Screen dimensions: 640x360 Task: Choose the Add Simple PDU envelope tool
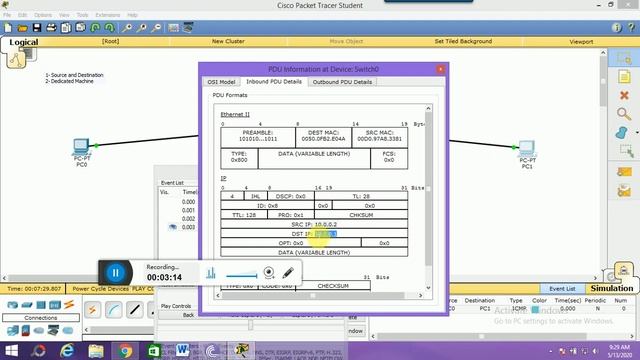pos(624,172)
